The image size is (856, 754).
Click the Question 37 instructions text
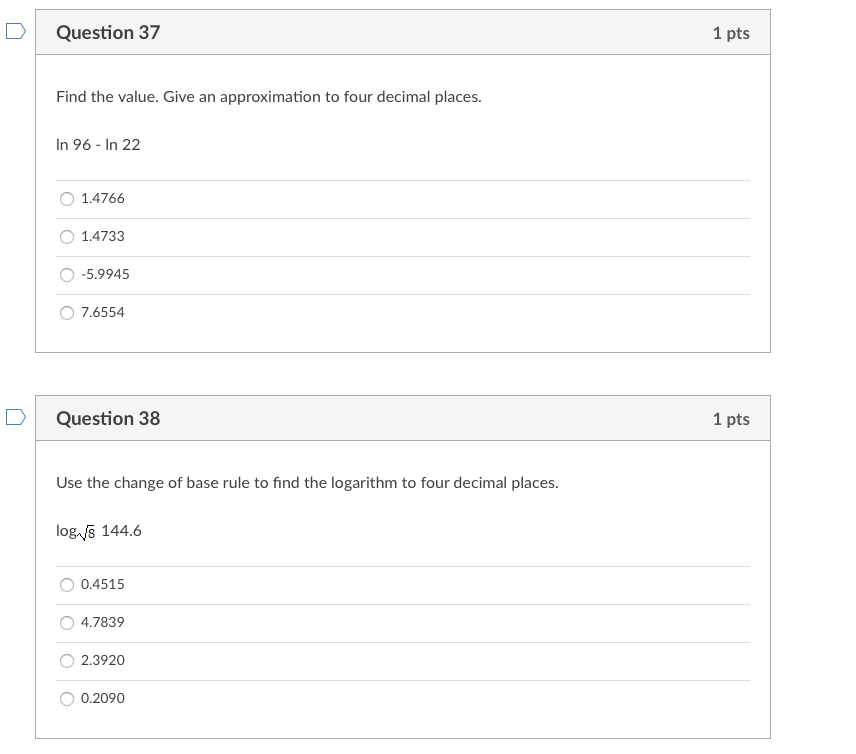[x=267, y=96]
